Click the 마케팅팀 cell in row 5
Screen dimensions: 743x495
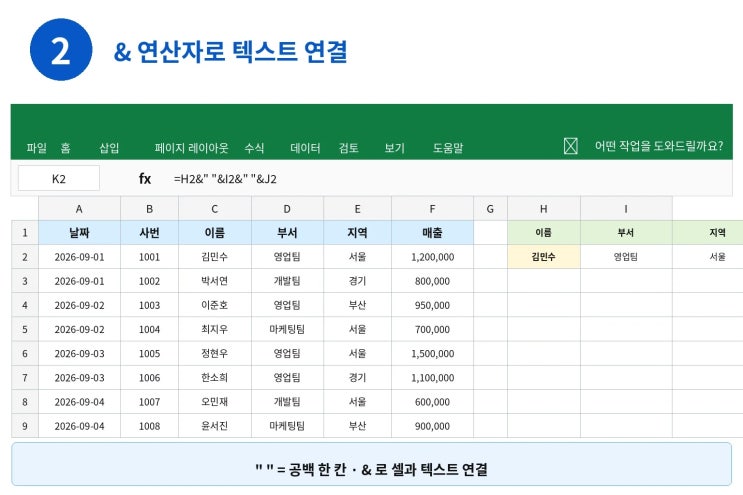[287, 329]
